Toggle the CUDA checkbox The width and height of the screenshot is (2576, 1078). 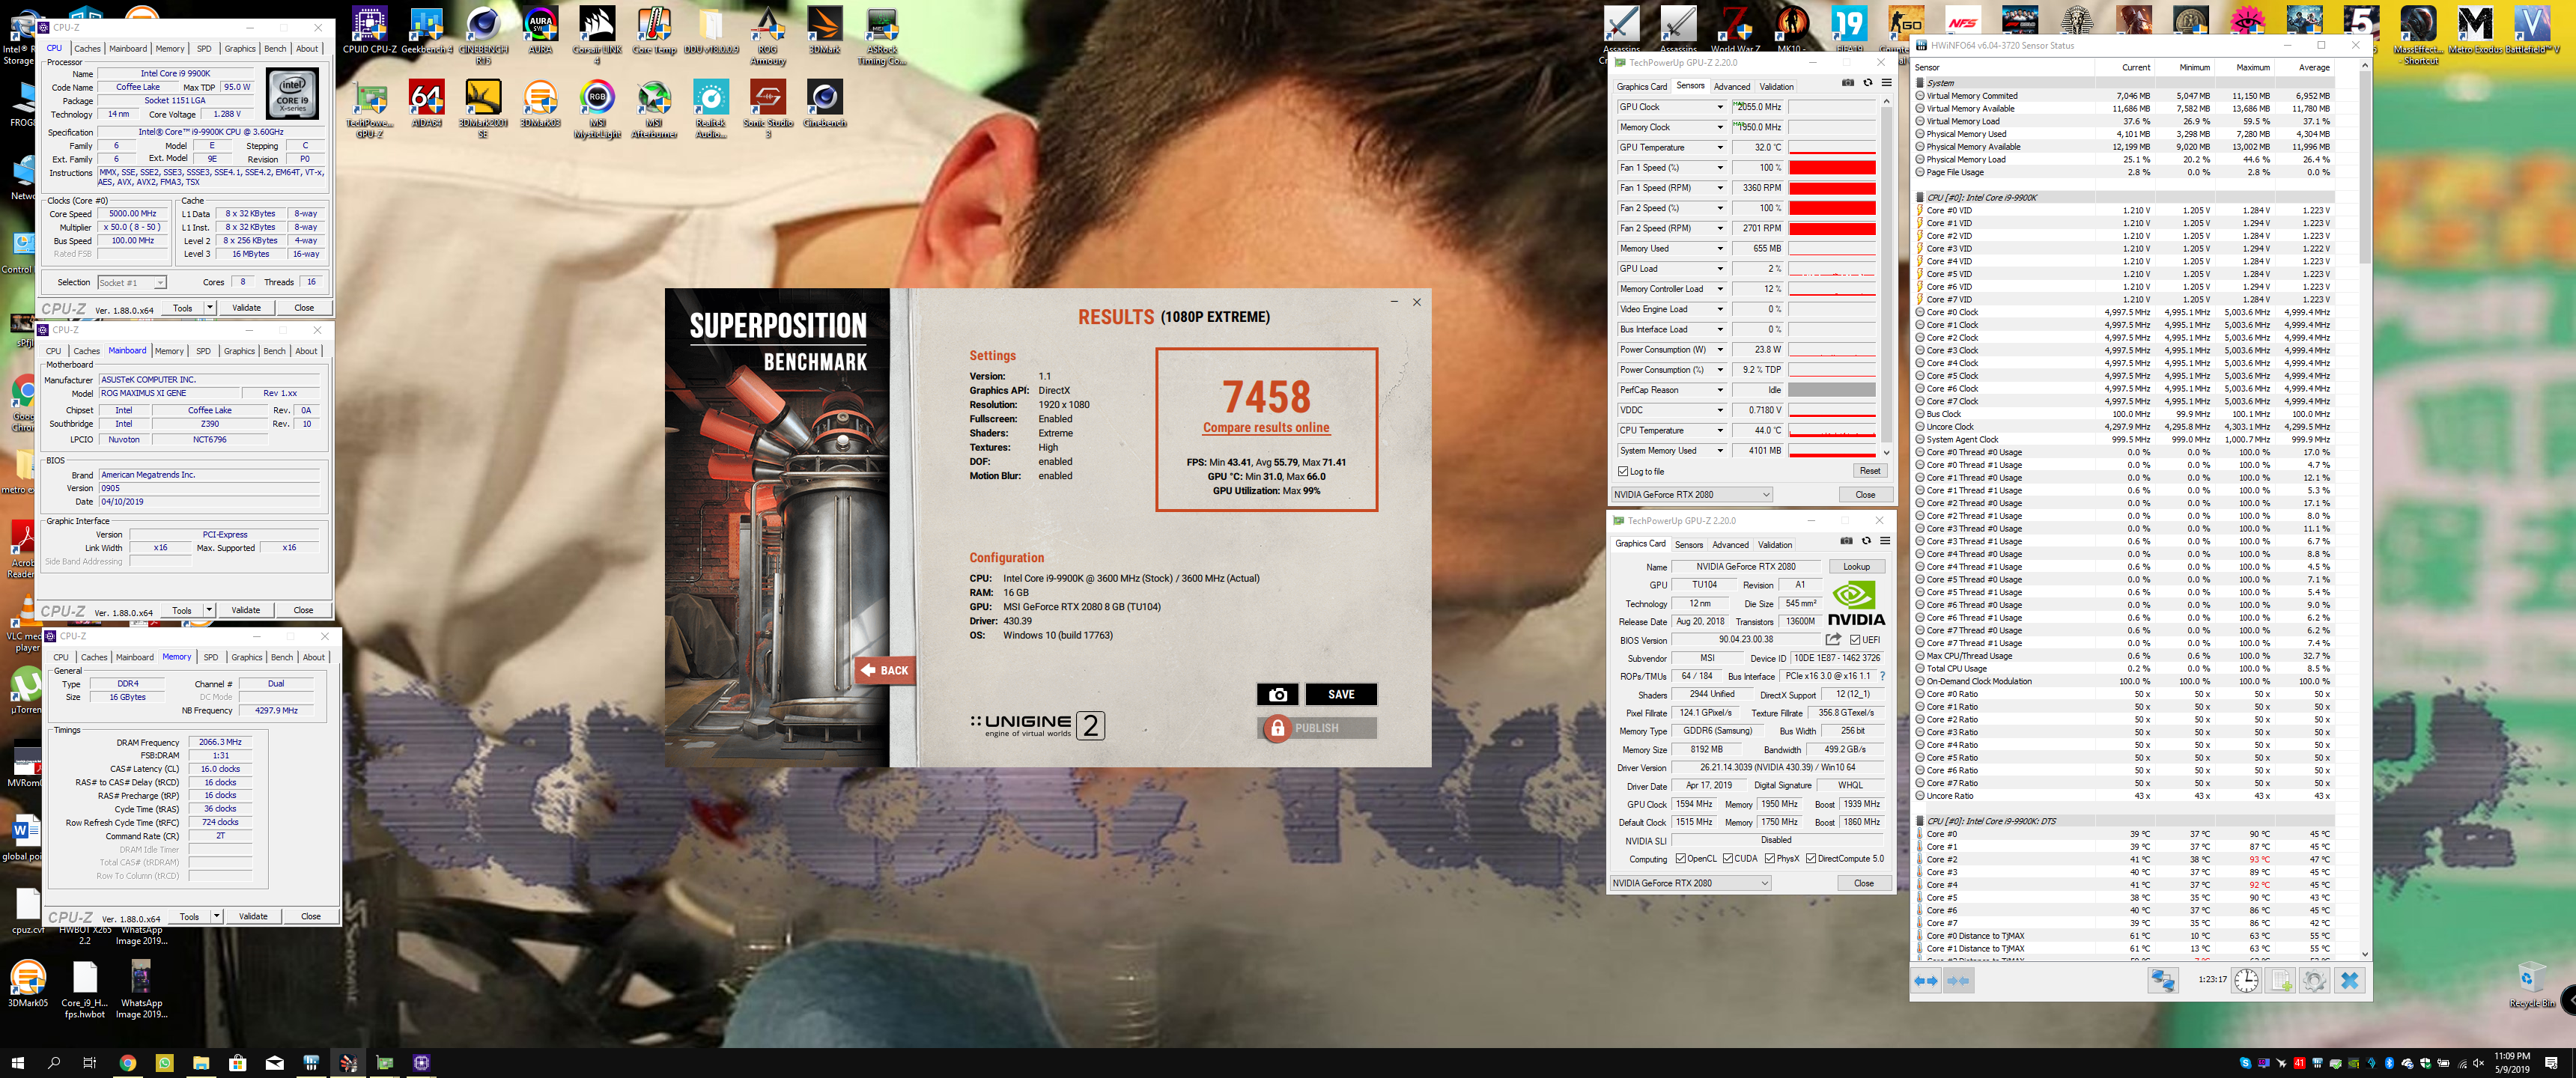1728,858
